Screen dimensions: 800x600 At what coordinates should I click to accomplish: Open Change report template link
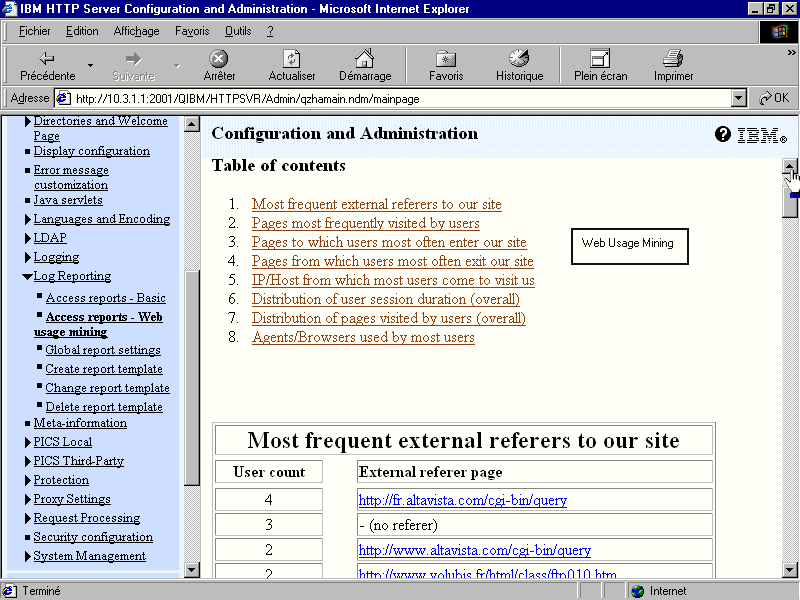pyautogui.click(x=108, y=388)
